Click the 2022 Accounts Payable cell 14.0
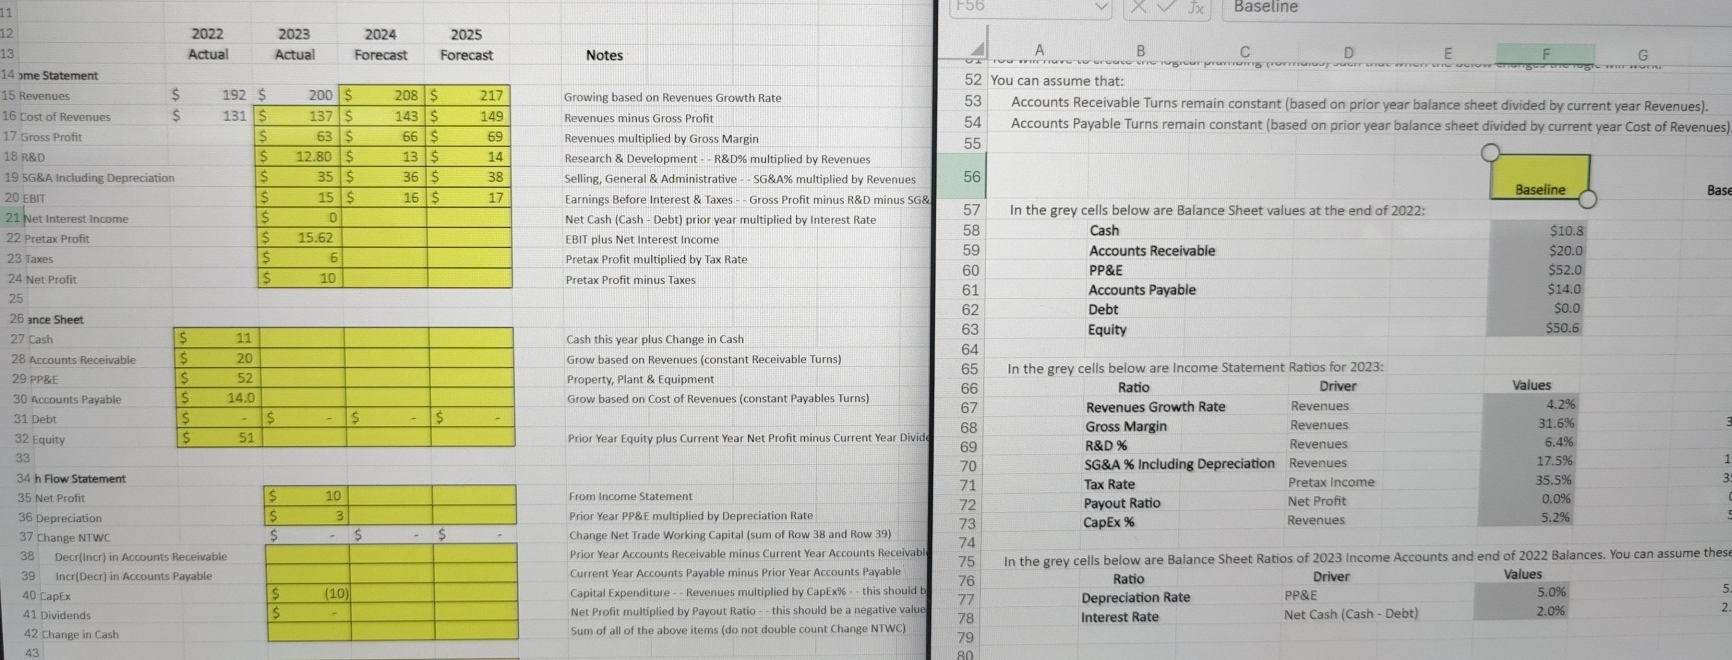The height and width of the screenshot is (660, 1732). pos(218,398)
